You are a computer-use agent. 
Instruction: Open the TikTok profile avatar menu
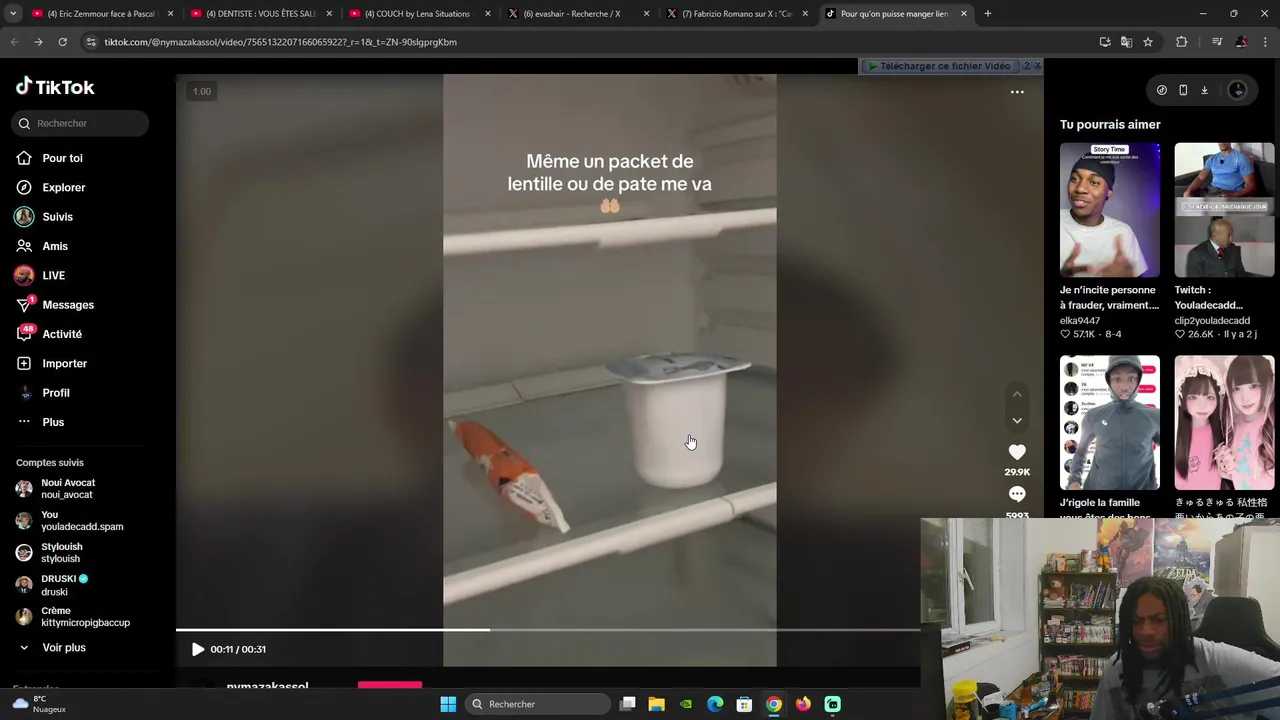pos(1237,90)
